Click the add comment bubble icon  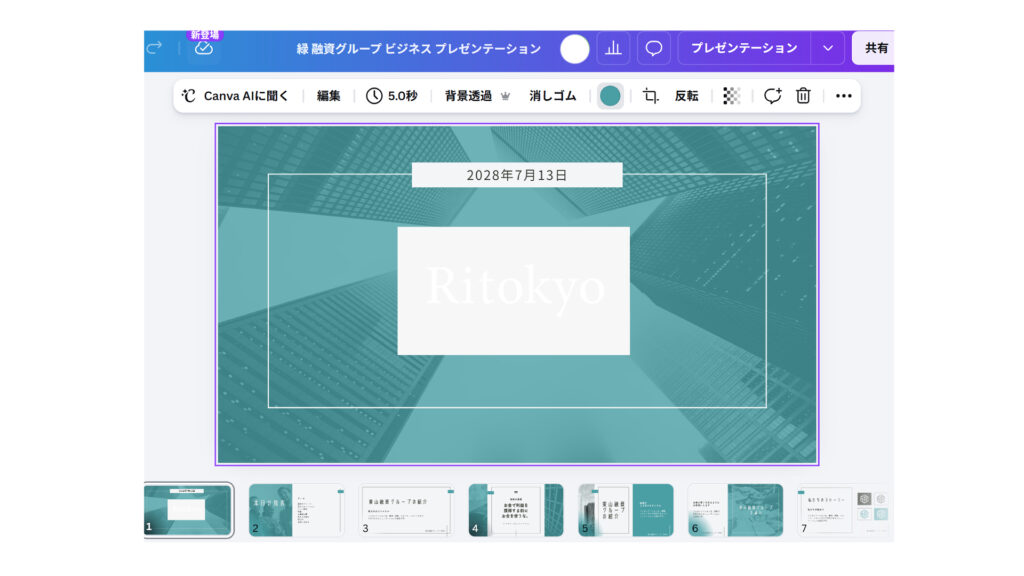(773, 96)
